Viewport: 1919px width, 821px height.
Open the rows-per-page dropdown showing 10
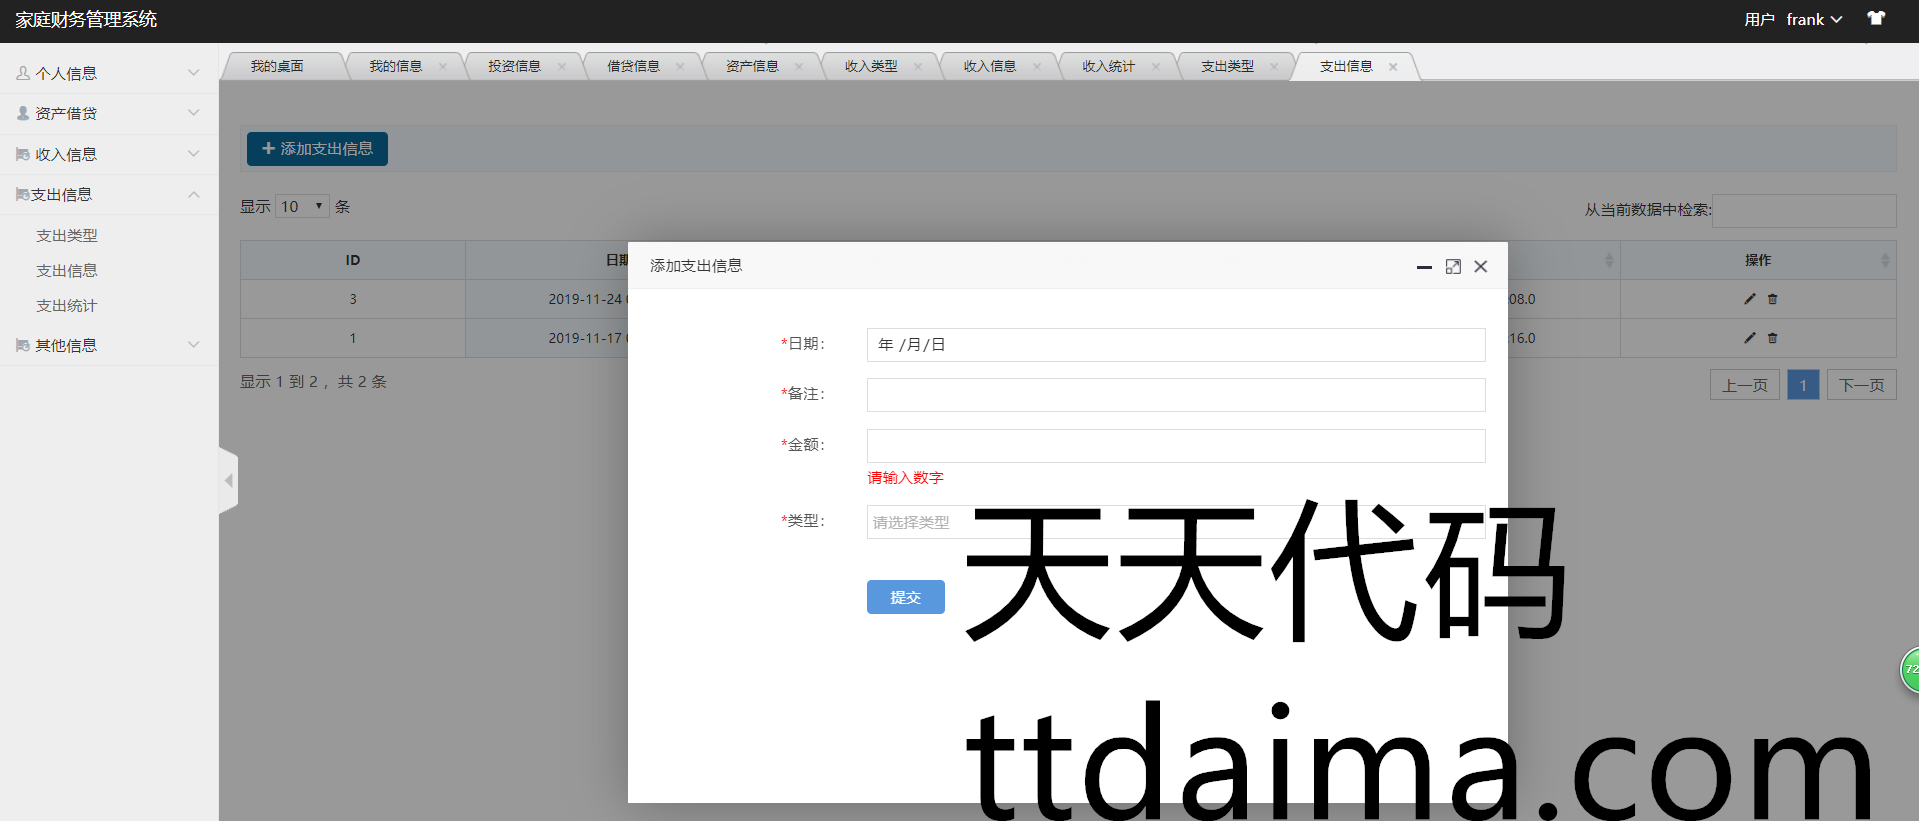302,206
